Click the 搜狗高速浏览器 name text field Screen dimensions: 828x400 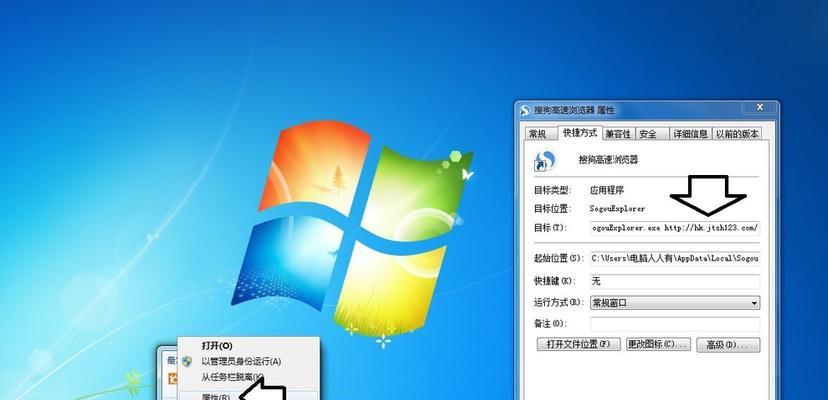point(608,160)
